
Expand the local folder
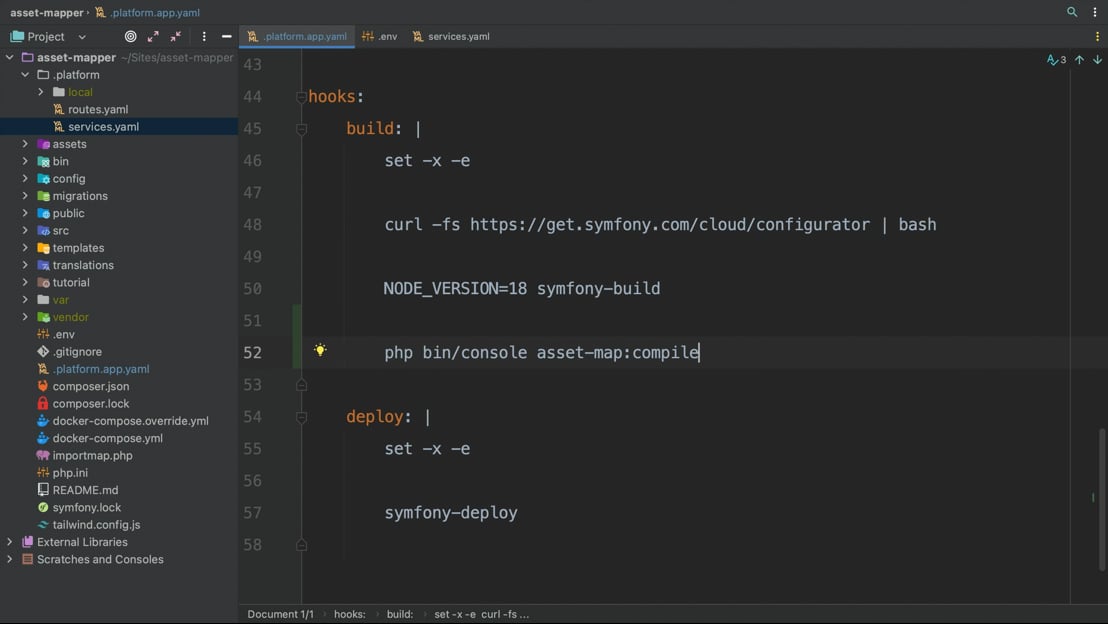pyautogui.click(x=41, y=92)
